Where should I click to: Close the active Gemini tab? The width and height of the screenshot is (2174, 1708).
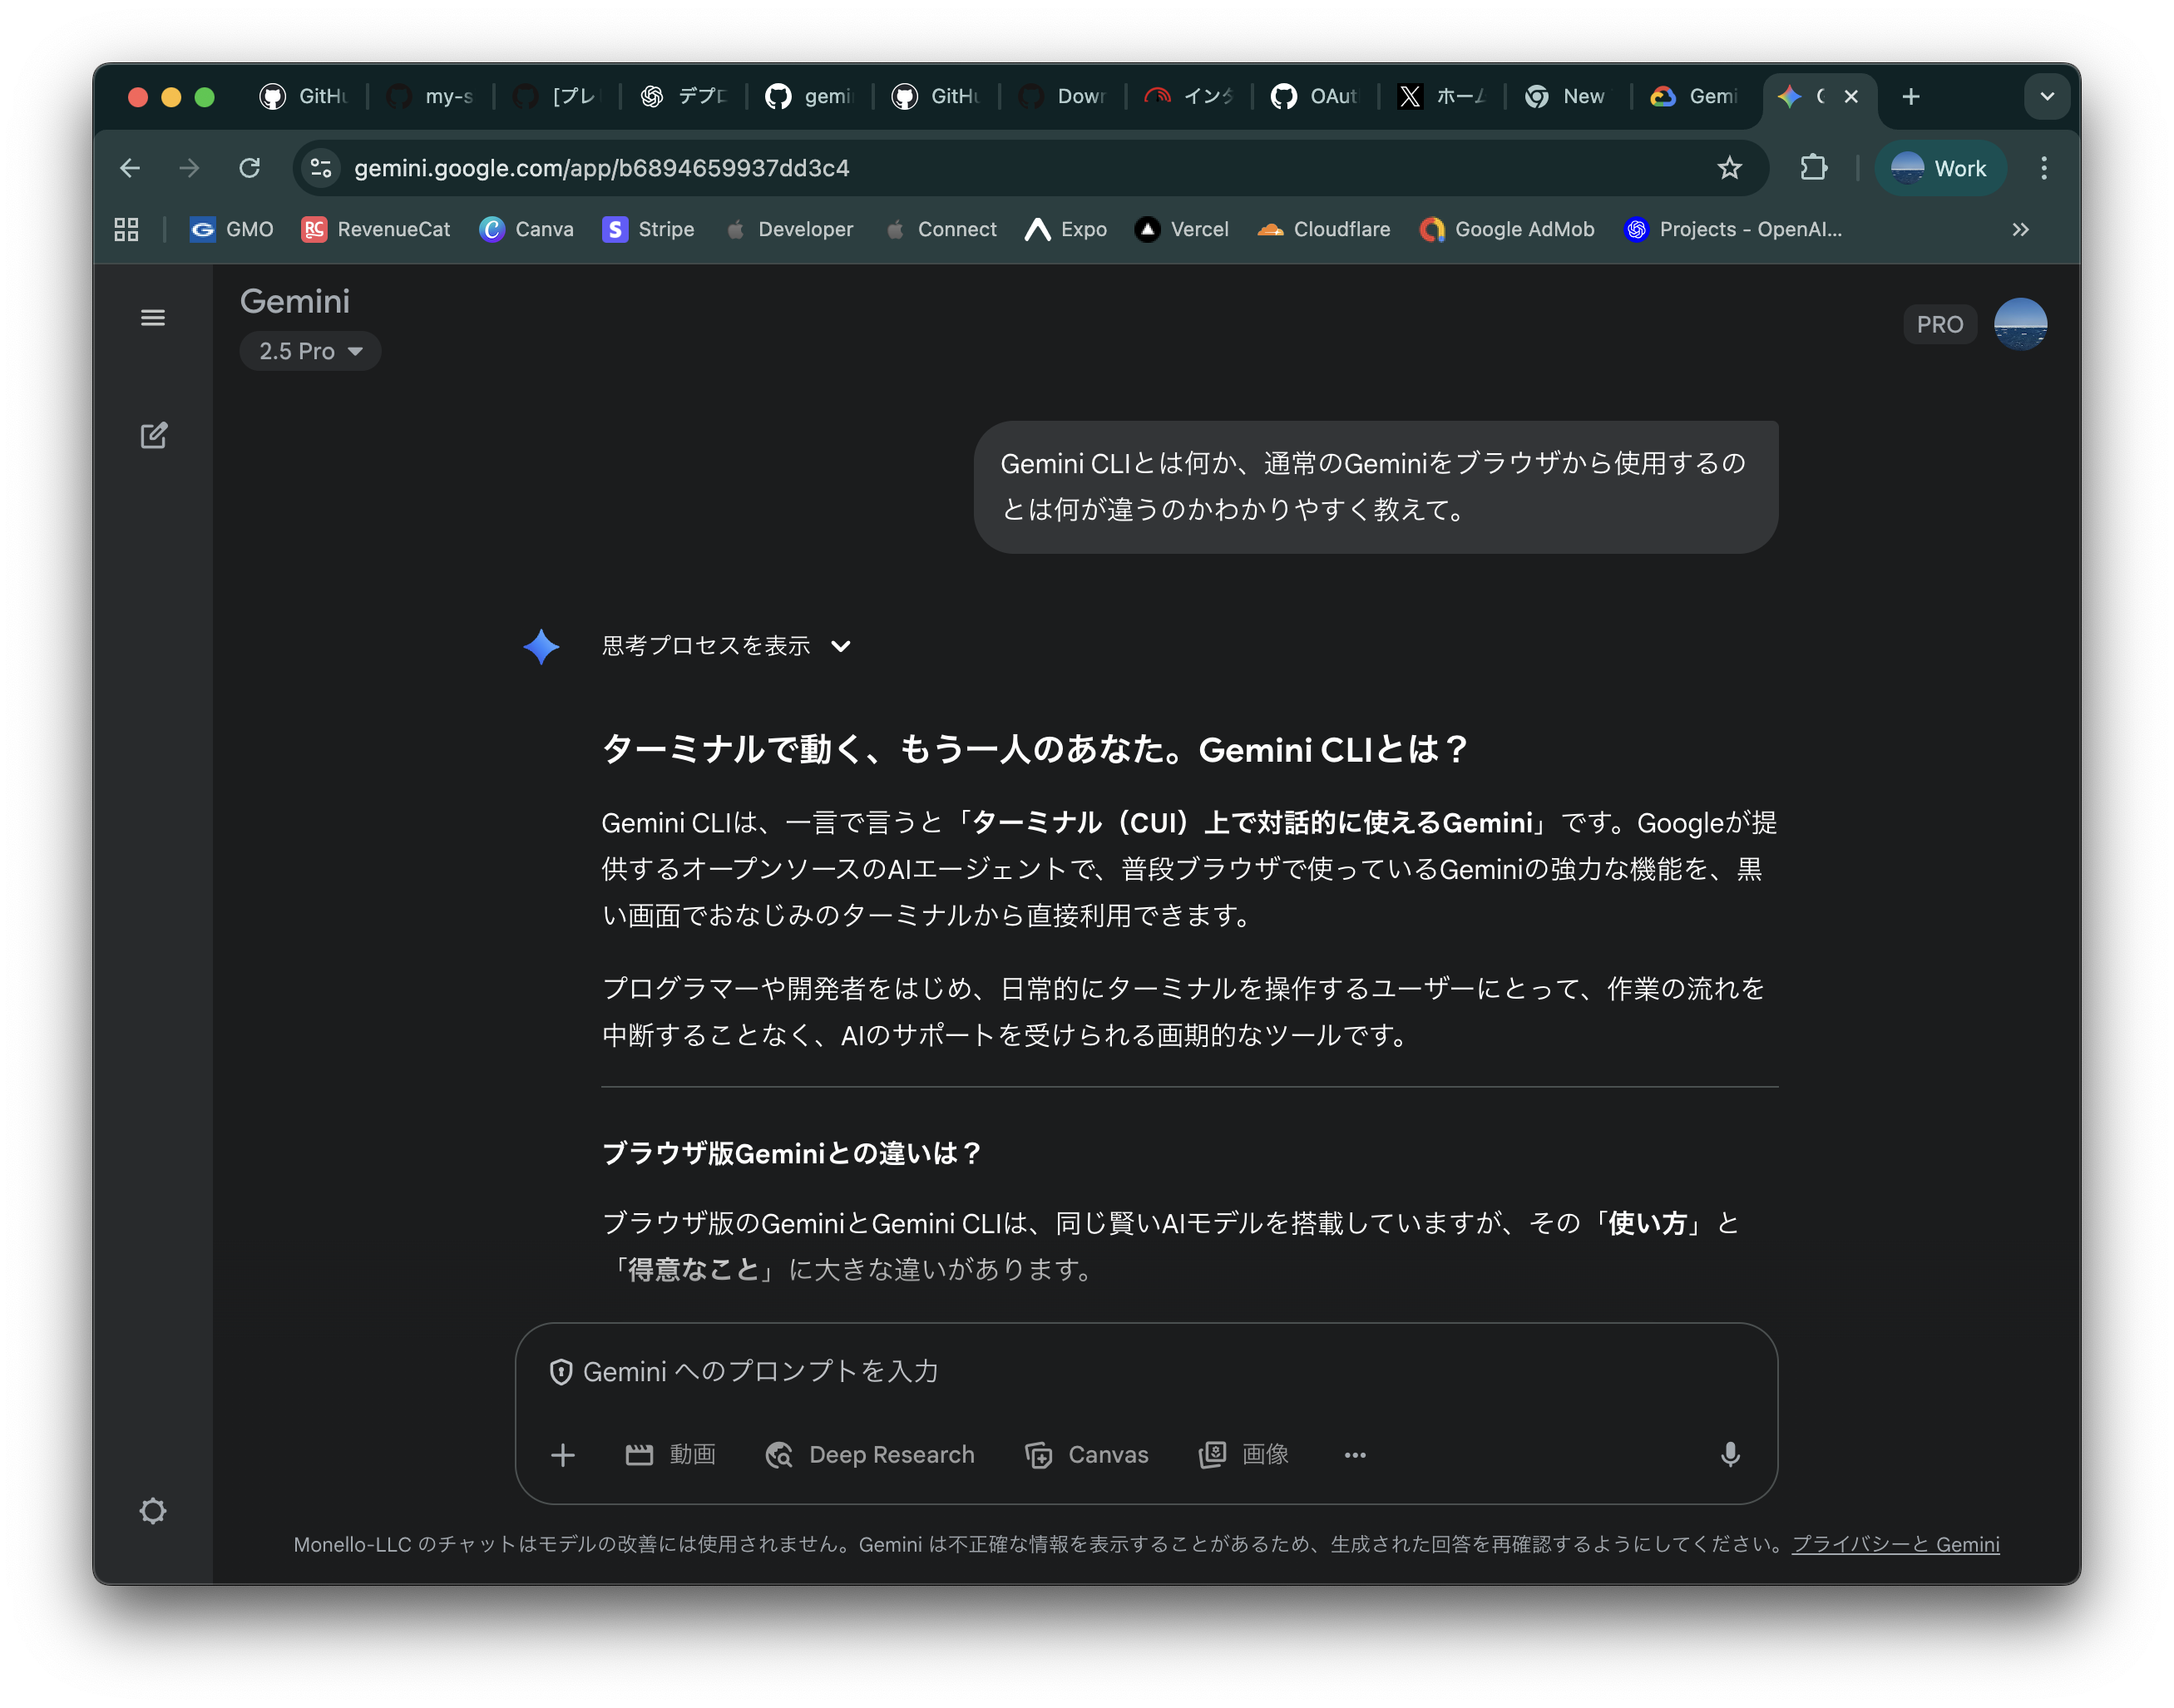coord(1851,96)
